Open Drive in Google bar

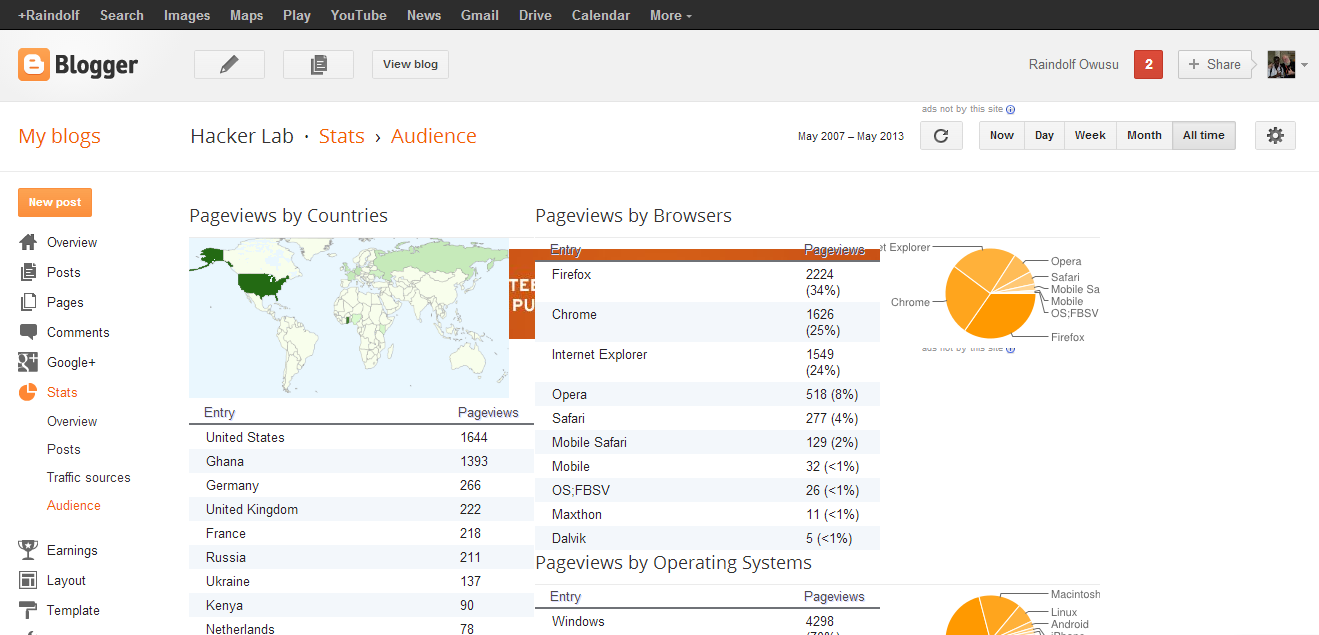(535, 15)
